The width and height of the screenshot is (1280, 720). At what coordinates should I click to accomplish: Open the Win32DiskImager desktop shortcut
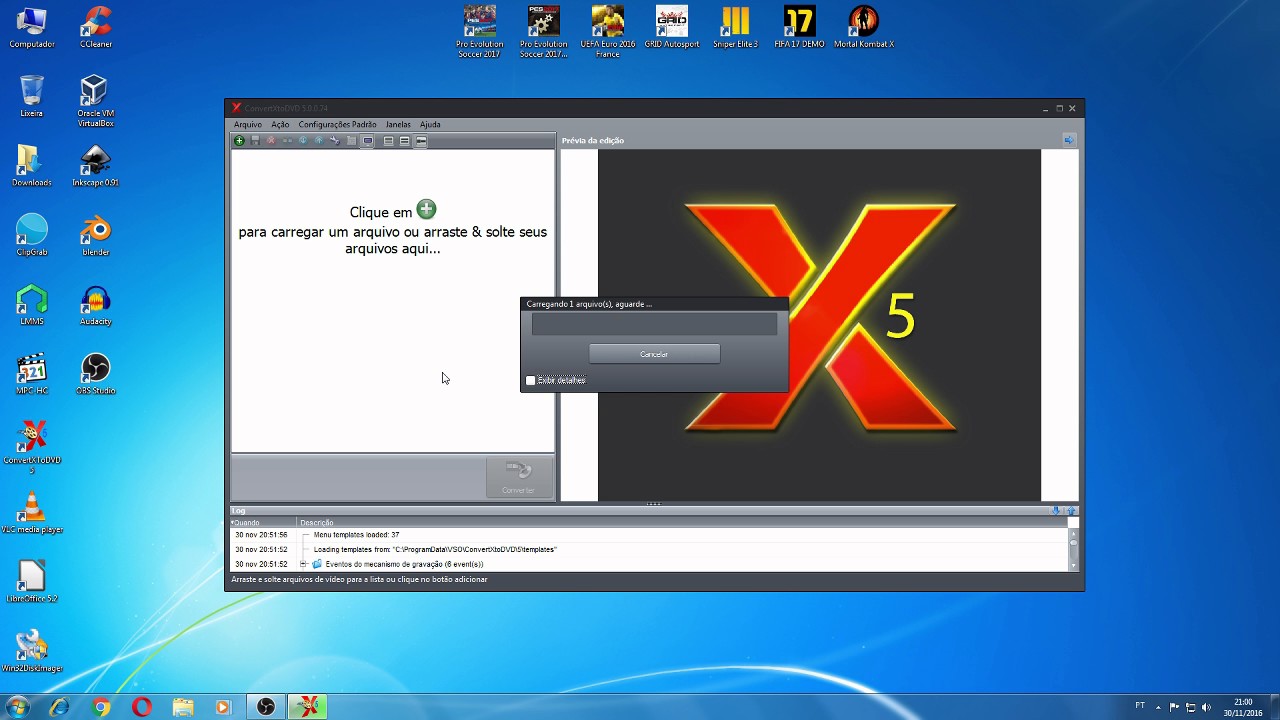click(32, 650)
